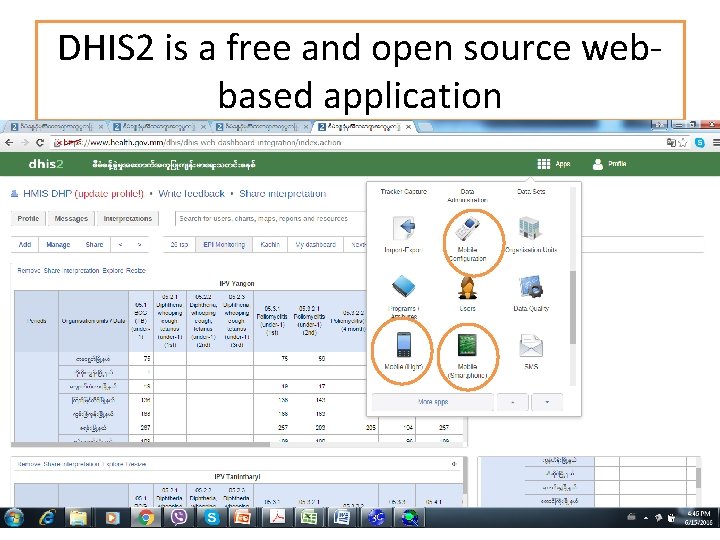The width and height of the screenshot is (720, 540).
Task: Open the Profile menu in green header
Action: click(609, 164)
